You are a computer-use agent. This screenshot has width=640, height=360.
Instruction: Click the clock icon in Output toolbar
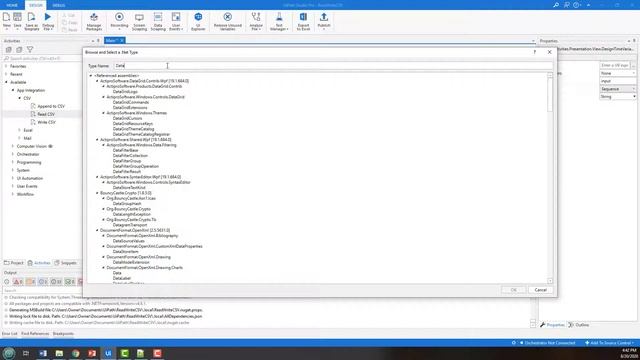click(7, 282)
